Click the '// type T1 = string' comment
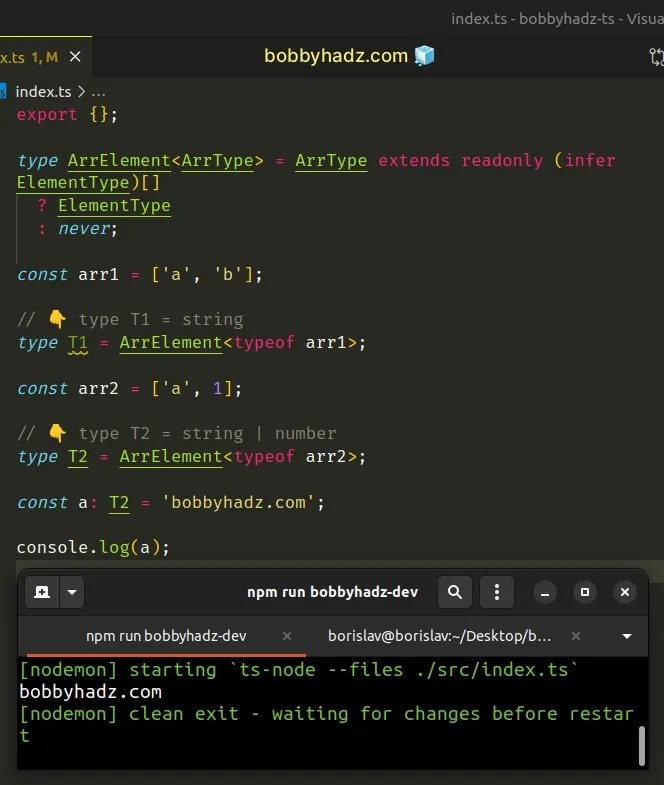Screen dimensions: 664x785 [130, 319]
